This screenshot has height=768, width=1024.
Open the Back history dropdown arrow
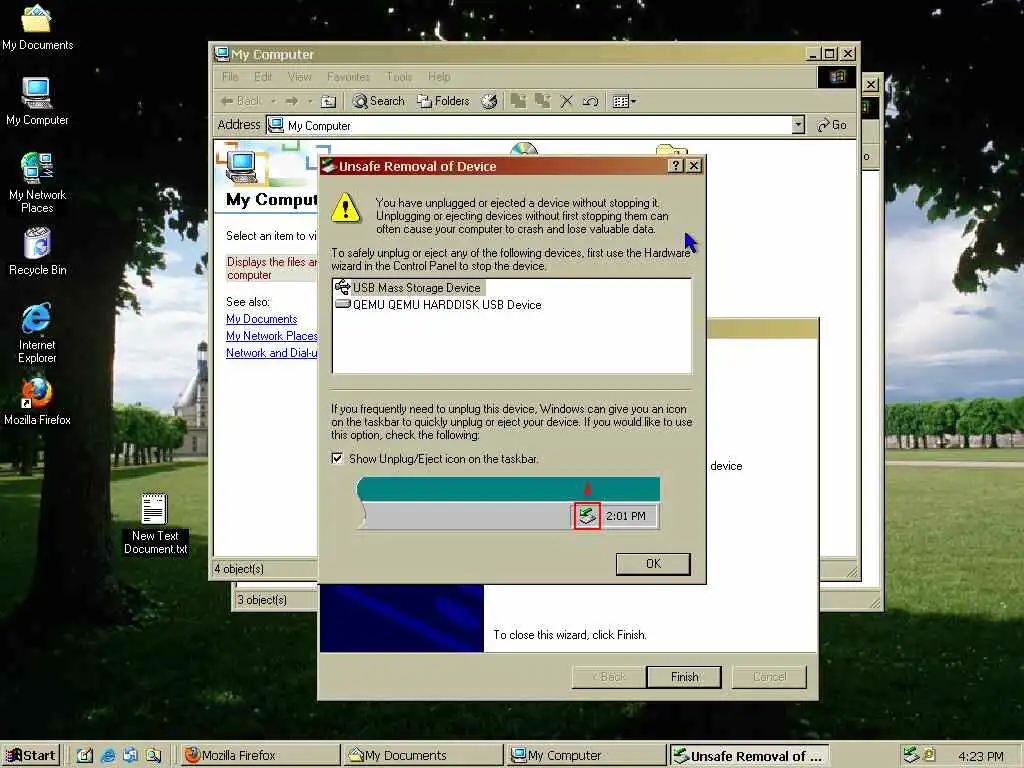(274, 101)
